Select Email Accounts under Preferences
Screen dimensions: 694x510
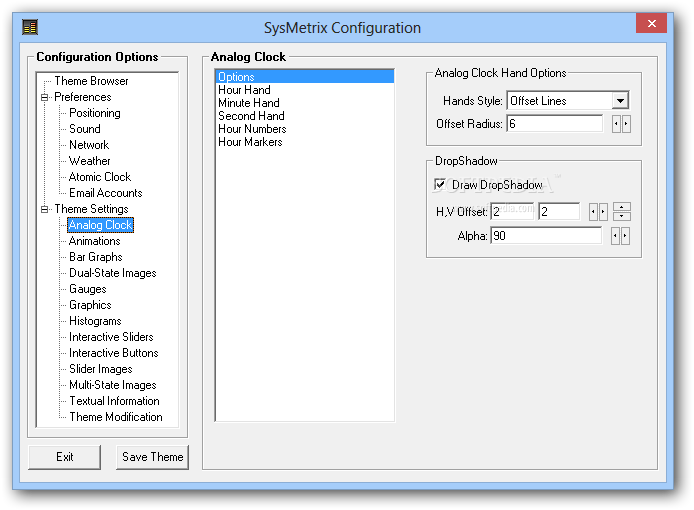pyautogui.click(x=106, y=193)
